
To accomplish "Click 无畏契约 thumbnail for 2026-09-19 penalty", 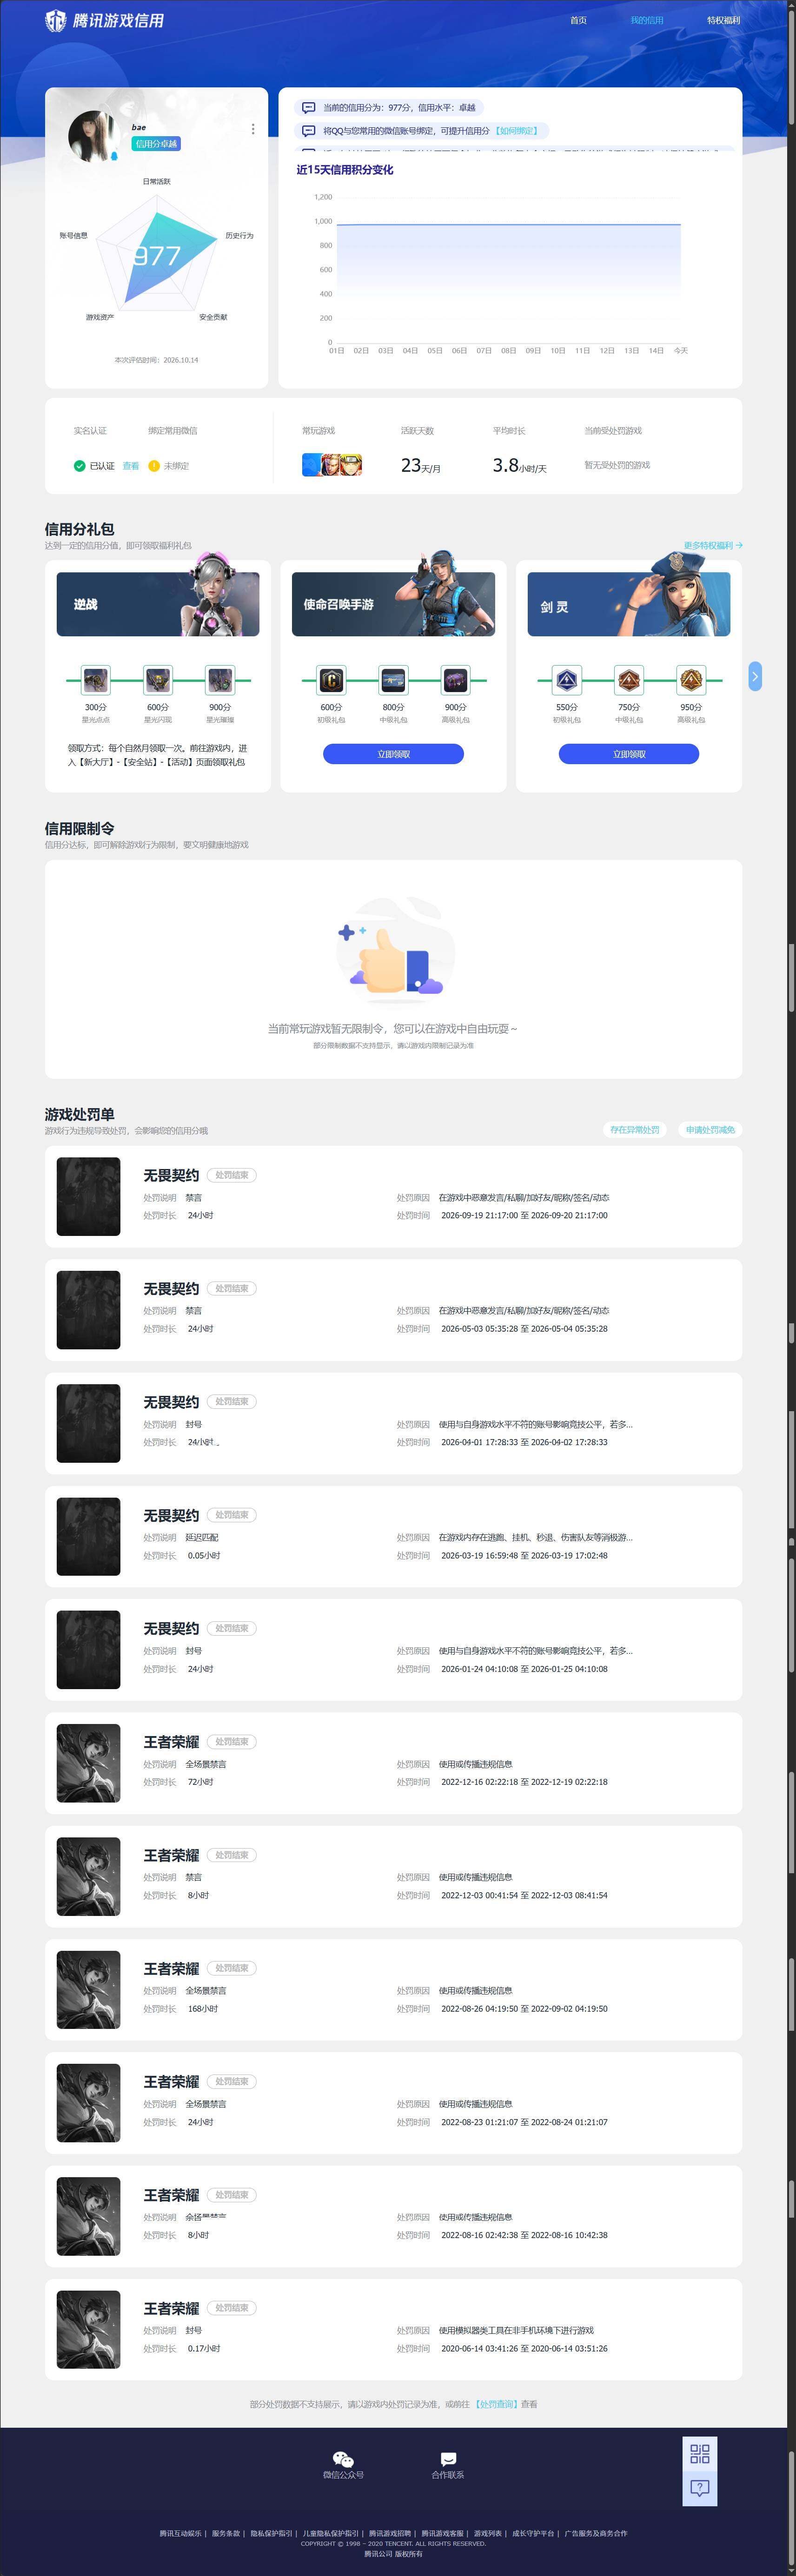I will (x=88, y=1196).
